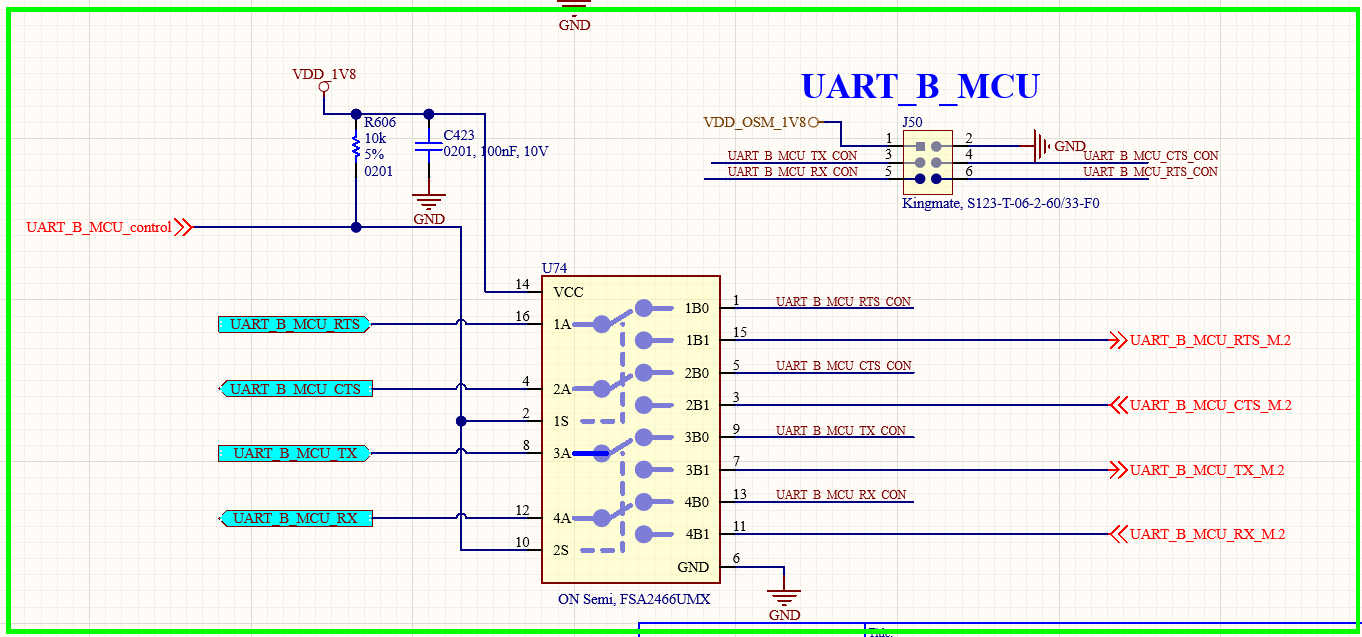The height and width of the screenshot is (637, 1362).
Task: Click the VDD_OSM_1V8 power port
Action: coord(760,122)
